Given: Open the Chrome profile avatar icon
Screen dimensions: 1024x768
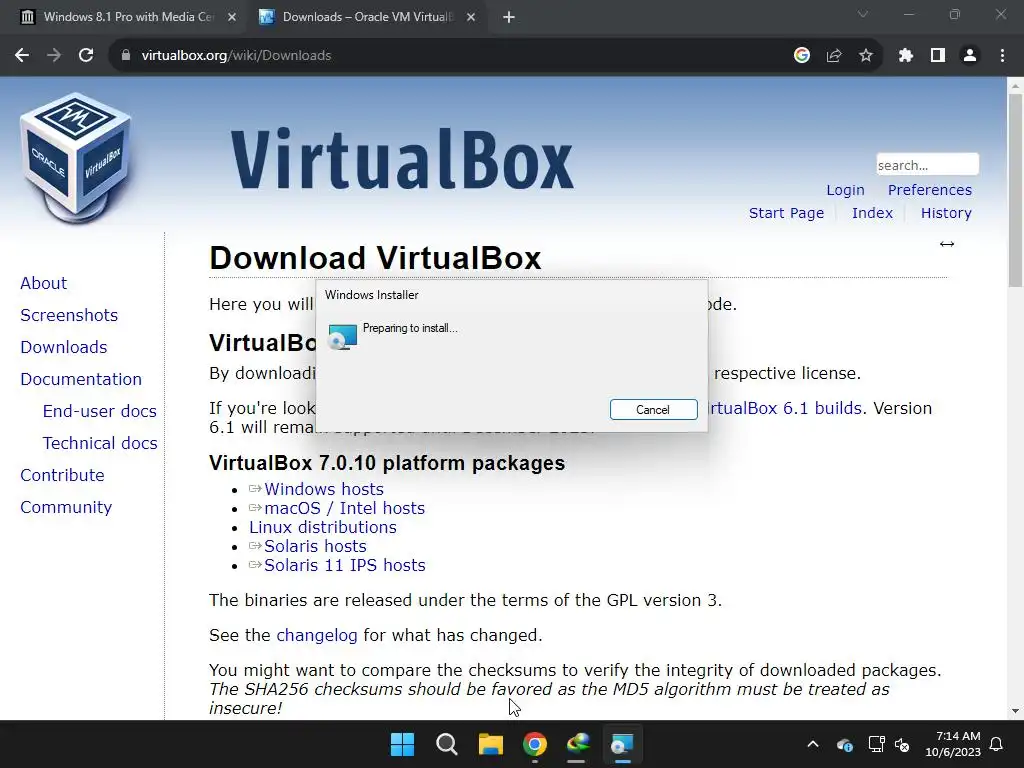Looking at the screenshot, I should (970, 56).
